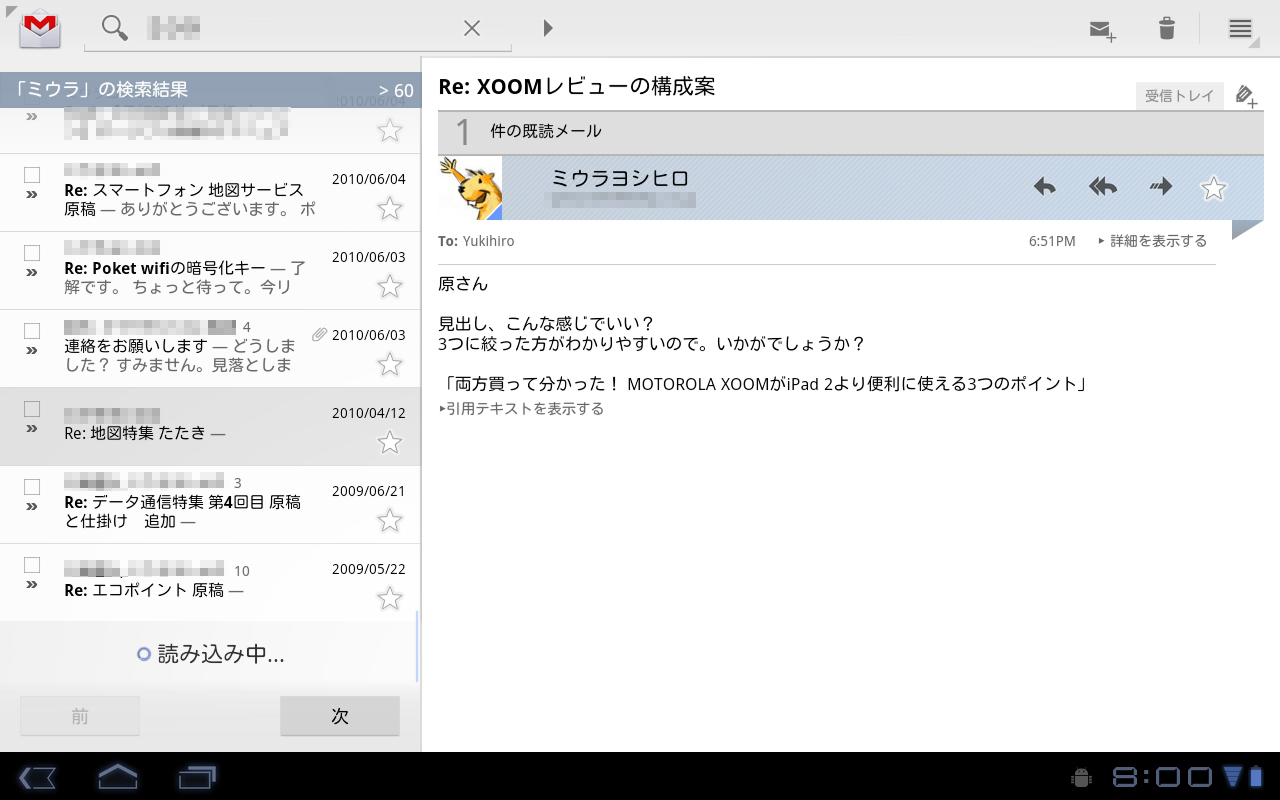Delete the conversation with the trash icon
1280x800 pixels.
click(1167, 28)
